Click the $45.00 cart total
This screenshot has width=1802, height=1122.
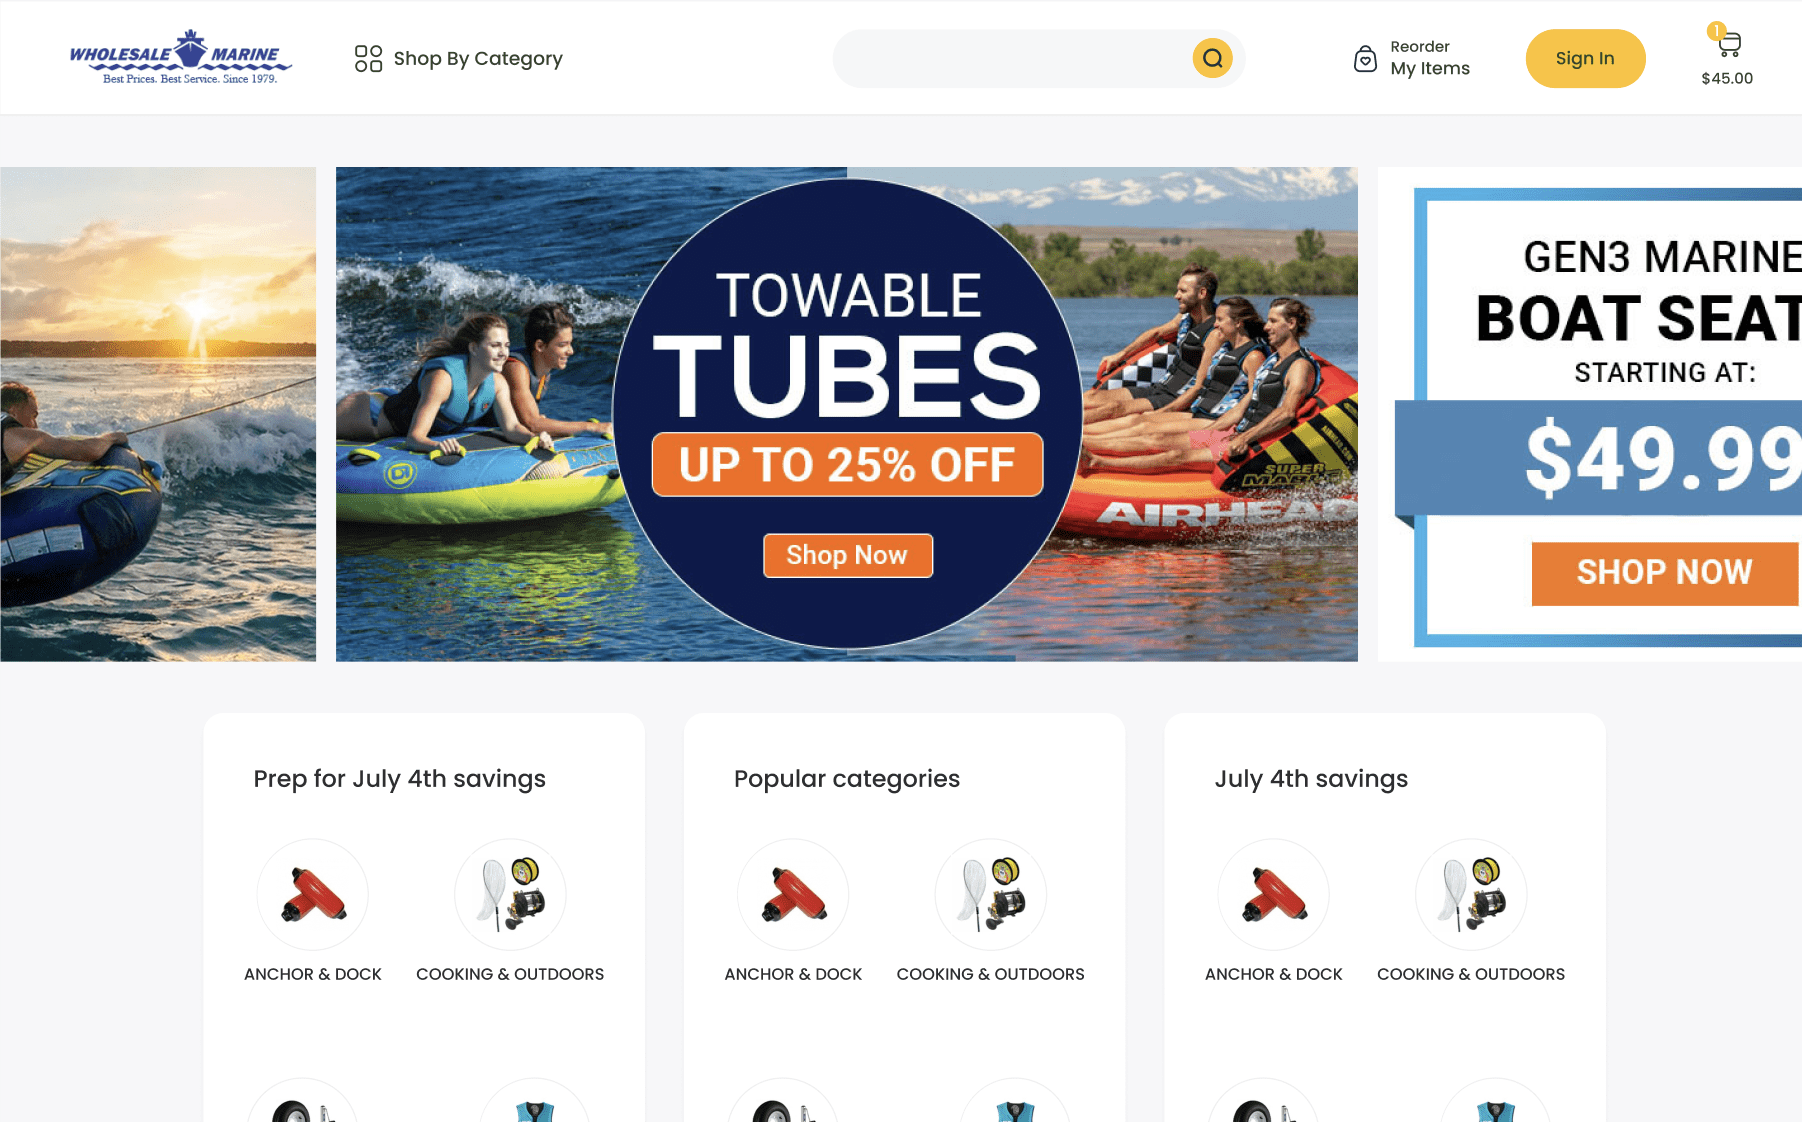pos(1727,78)
